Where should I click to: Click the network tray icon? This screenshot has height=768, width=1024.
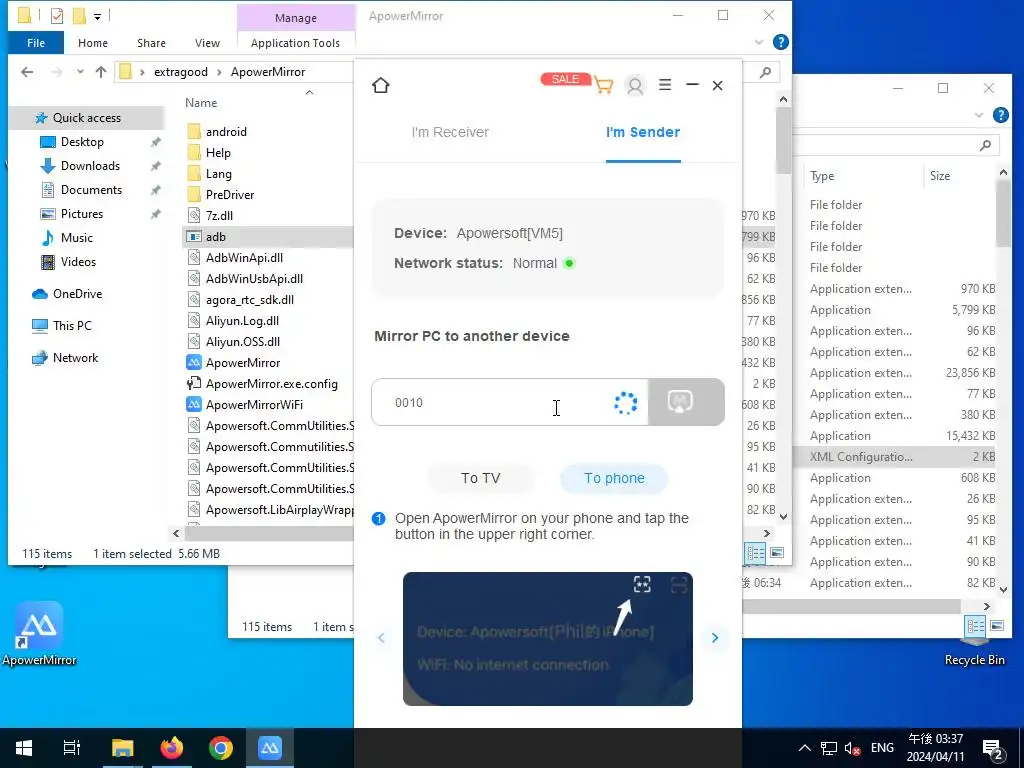tap(829, 748)
